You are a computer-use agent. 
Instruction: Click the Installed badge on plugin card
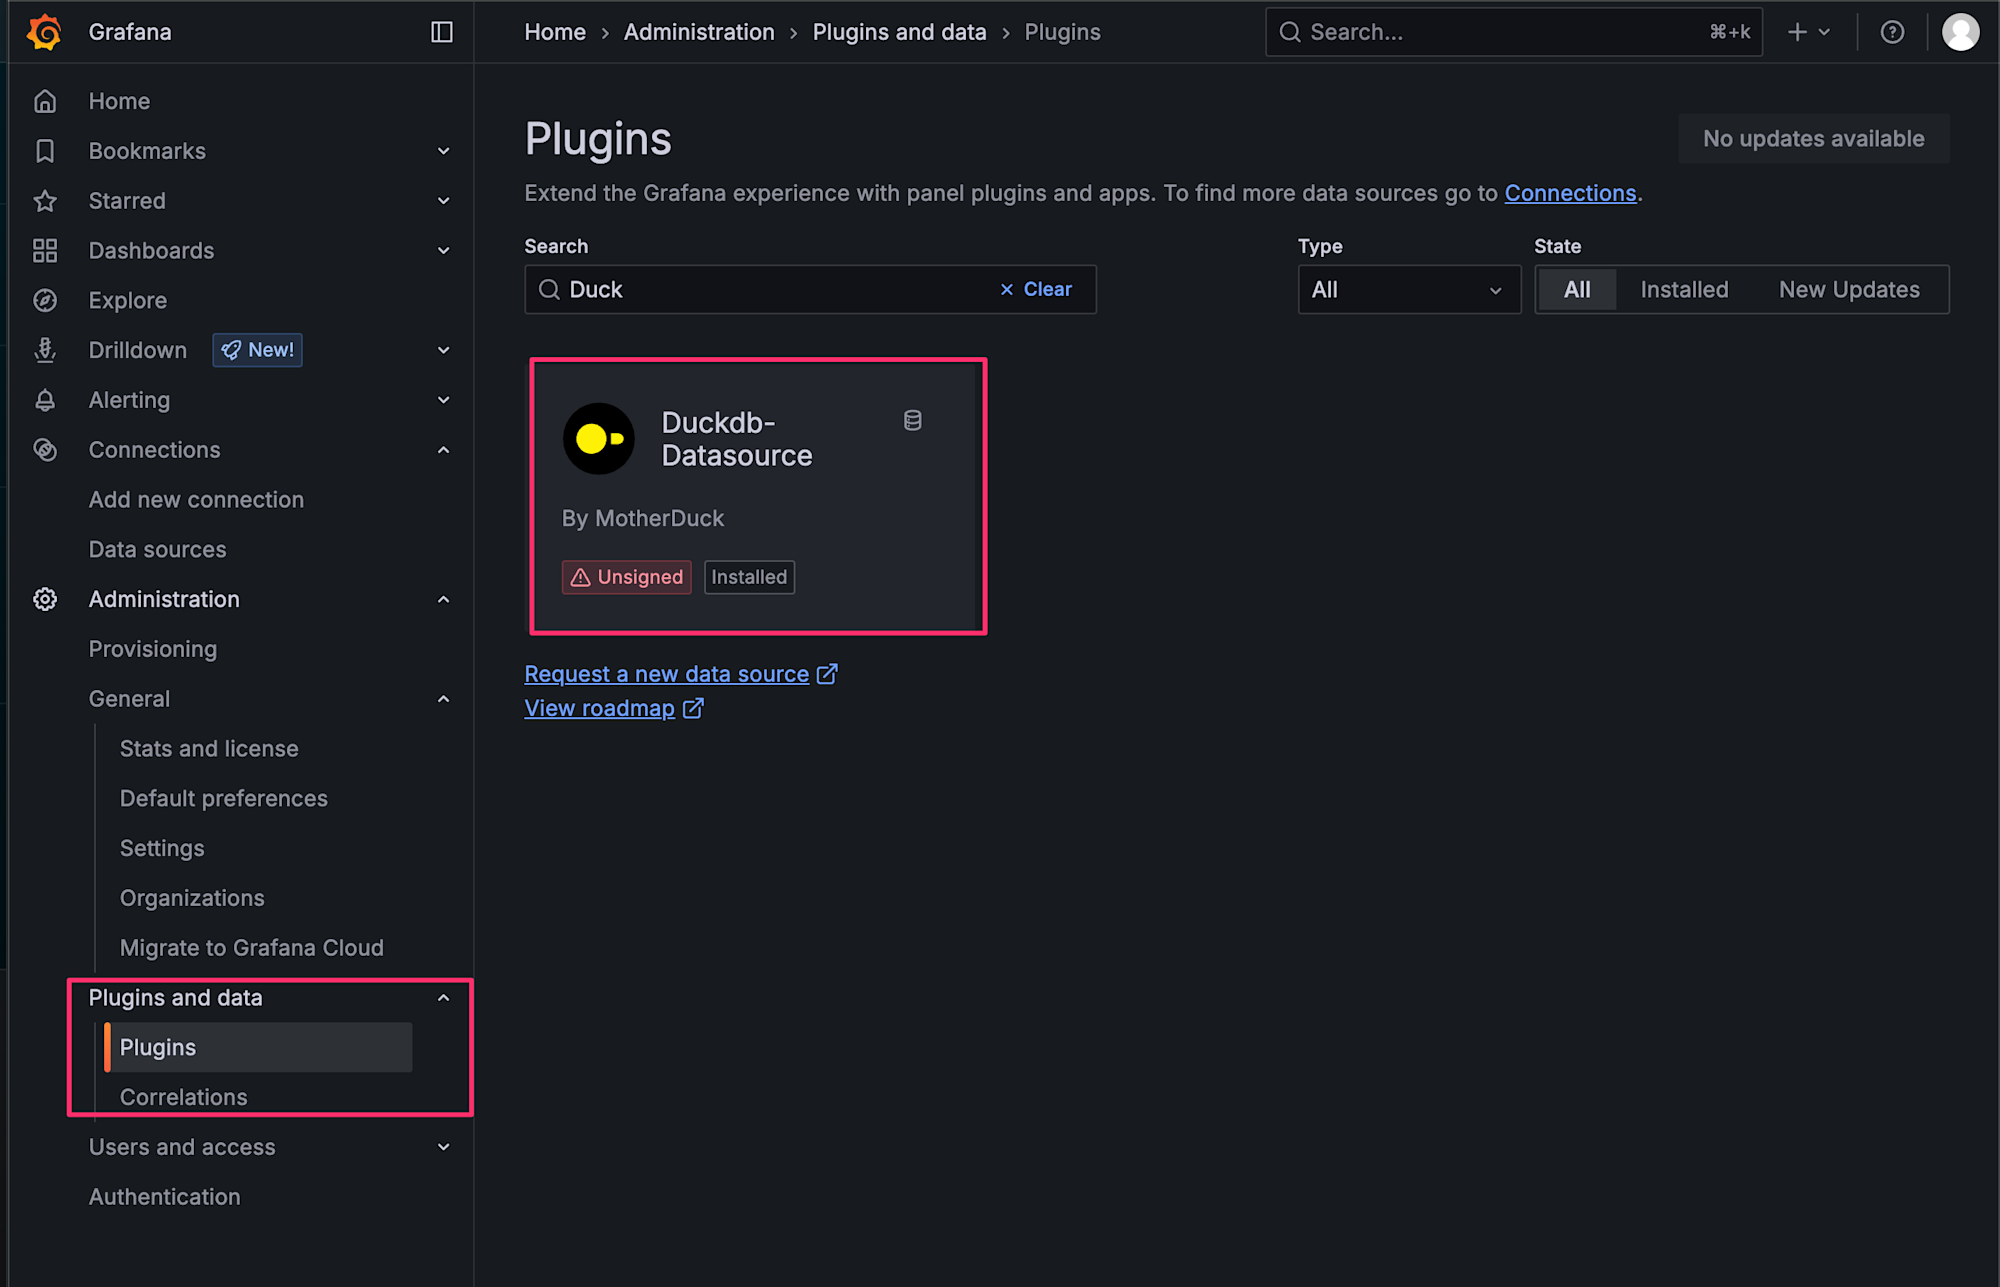tap(749, 577)
